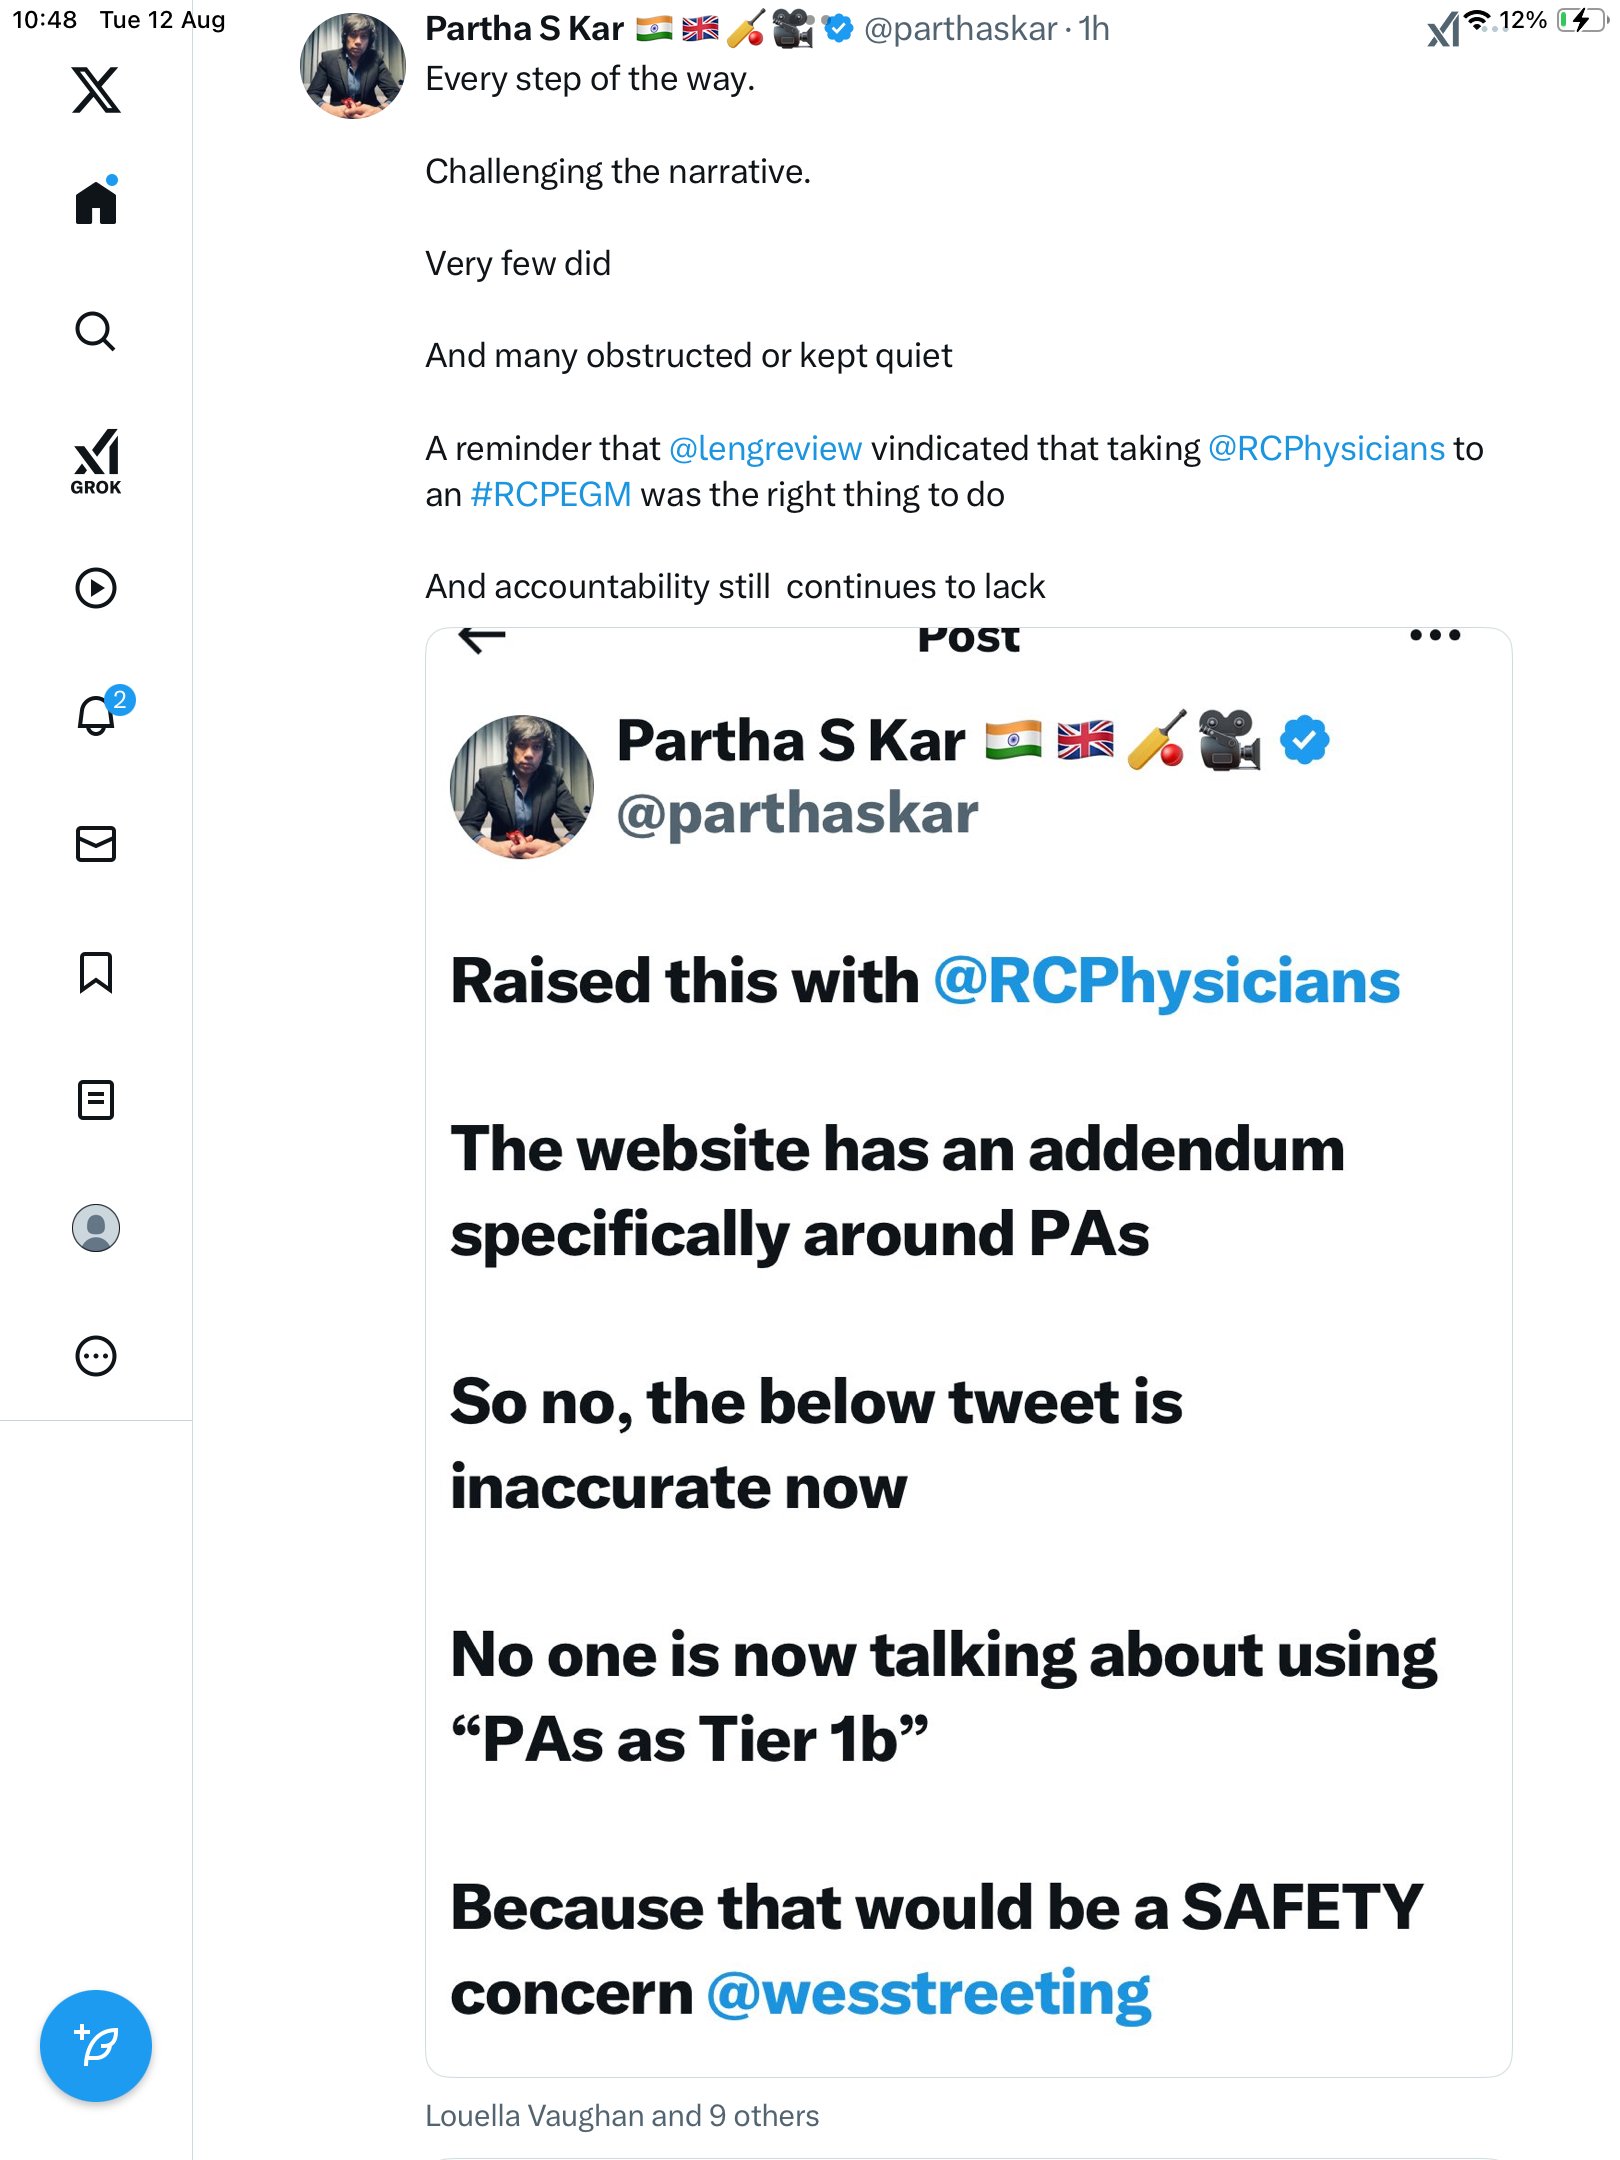Tap the @parthaskar handle in the post header
Screen dimensions: 1620x2160
[x=960, y=29]
